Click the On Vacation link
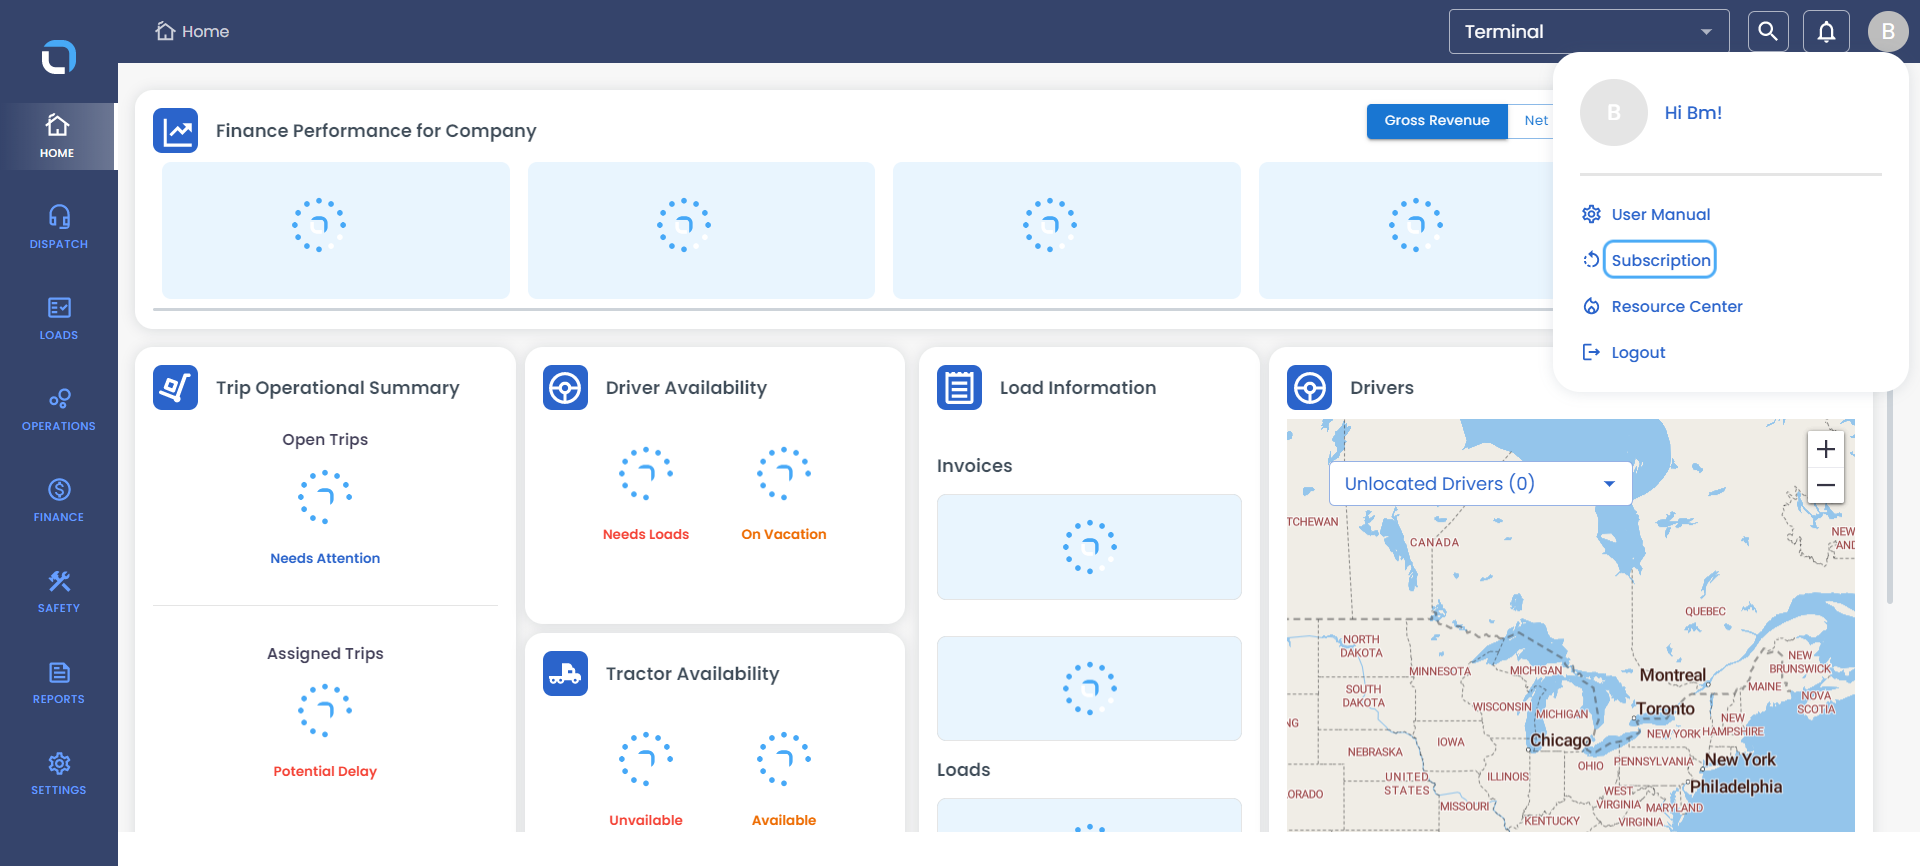This screenshot has height=866, width=1920. 784,534
